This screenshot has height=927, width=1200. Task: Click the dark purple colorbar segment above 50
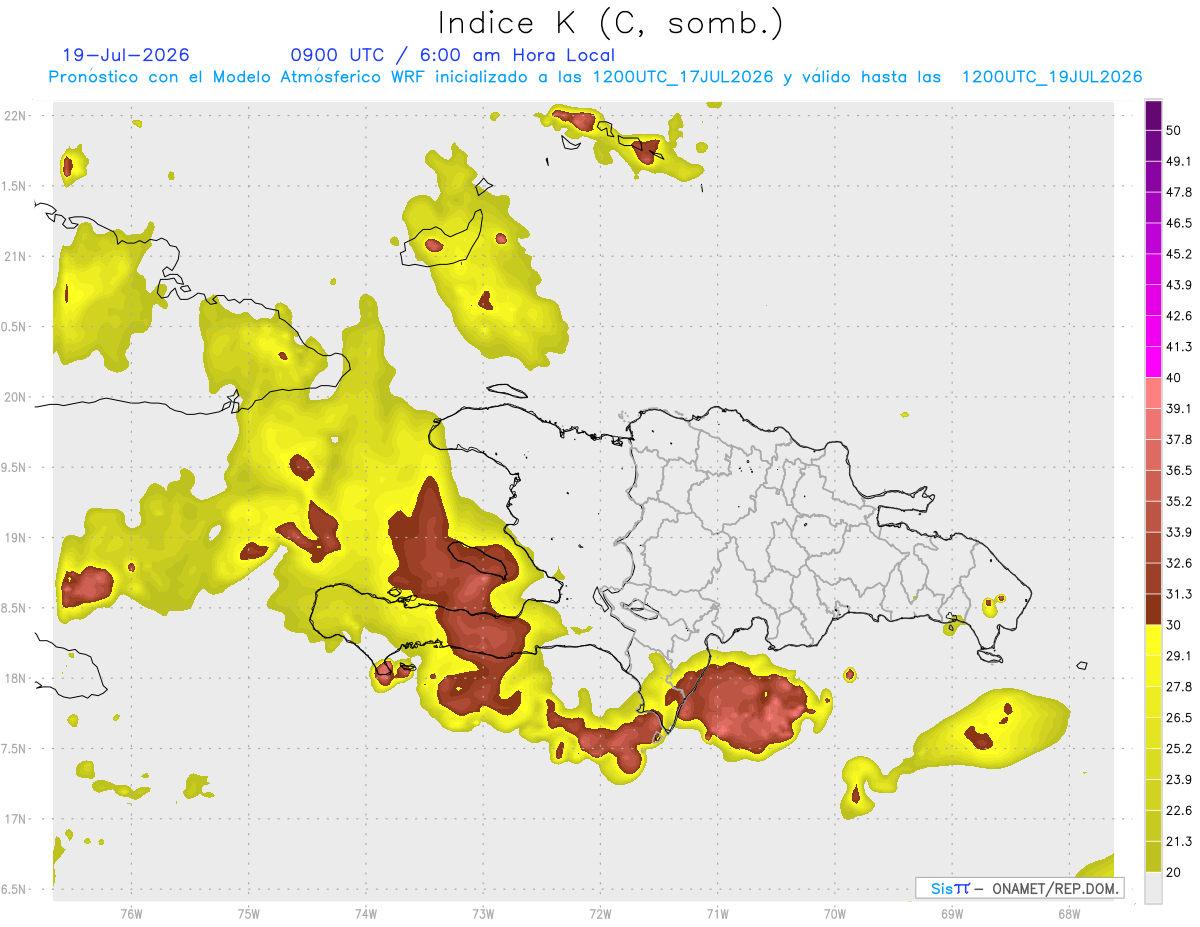pyautogui.click(x=1153, y=115)
